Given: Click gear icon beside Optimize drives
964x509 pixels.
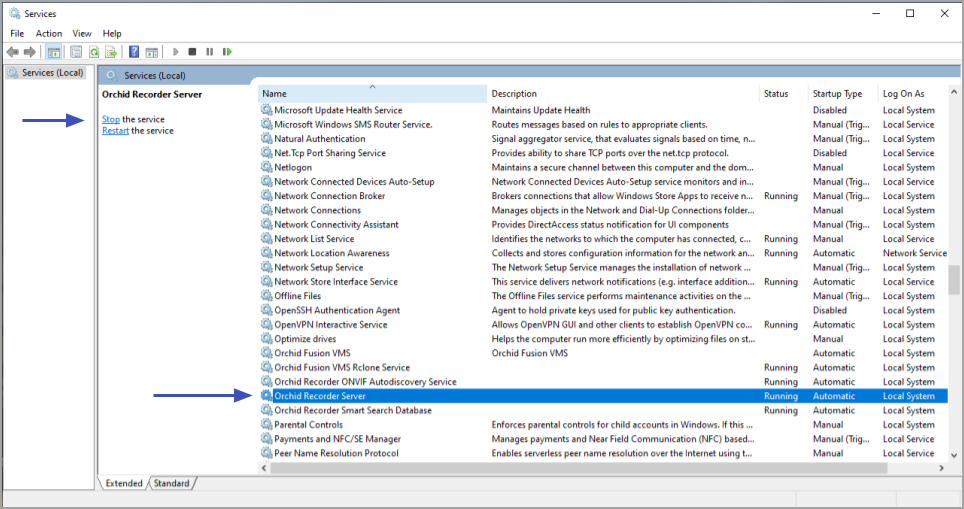Looking at the screenshot, I should coord(266,338).
